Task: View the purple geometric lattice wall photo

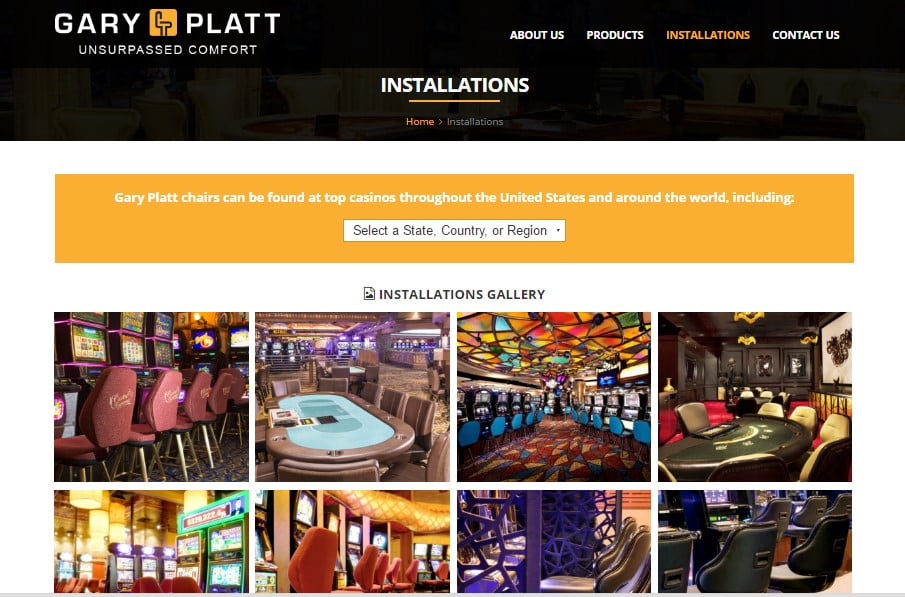Action: pyautogui.click(x=554, y=542)
